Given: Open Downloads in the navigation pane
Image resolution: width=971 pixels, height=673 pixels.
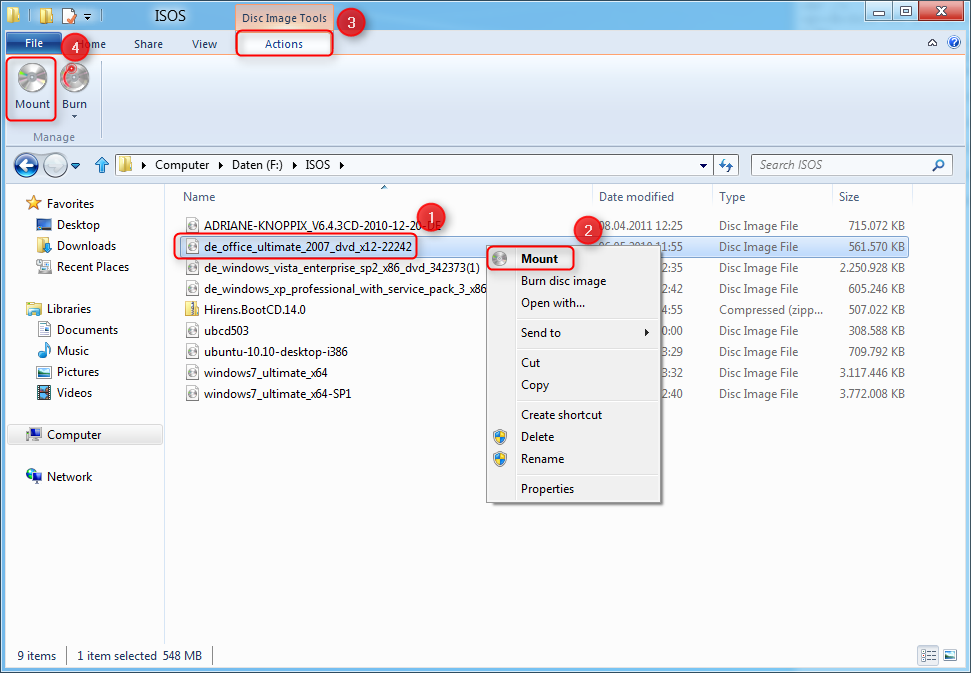Looking at the screenshot, I should point(76,246).
